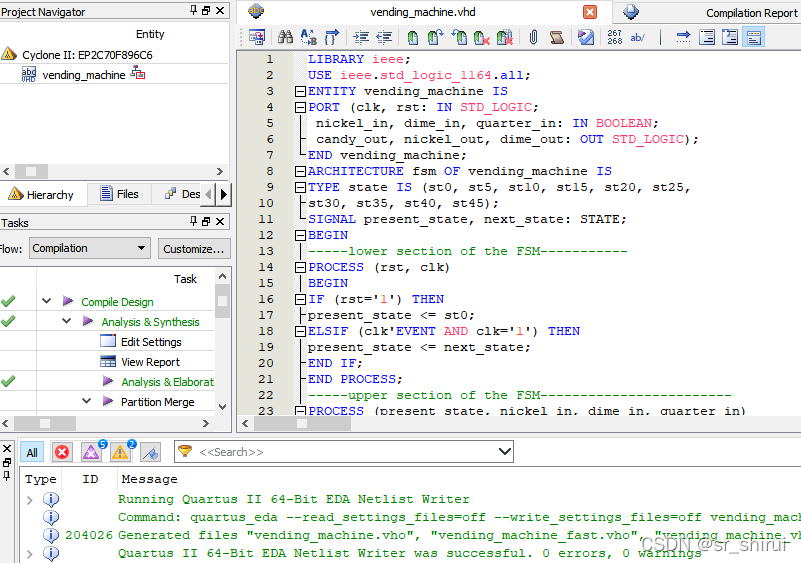Jump to previous bookmark icon

[x=459, y=37]
